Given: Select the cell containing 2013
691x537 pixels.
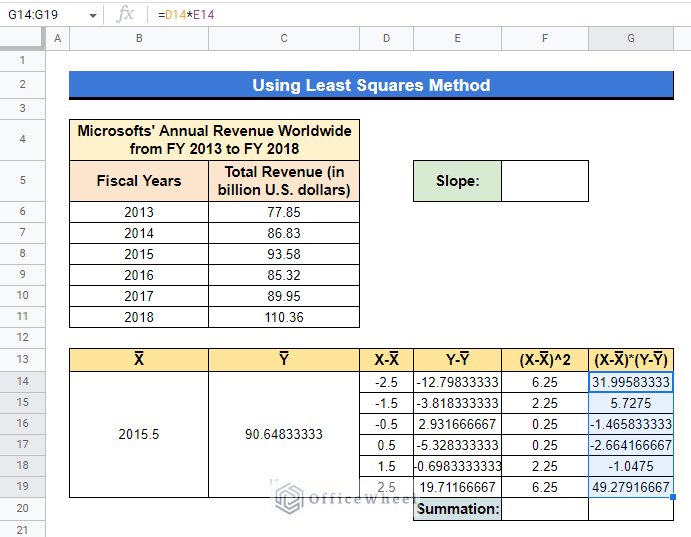Looking at the screenshot, I should tap(139, 212).
